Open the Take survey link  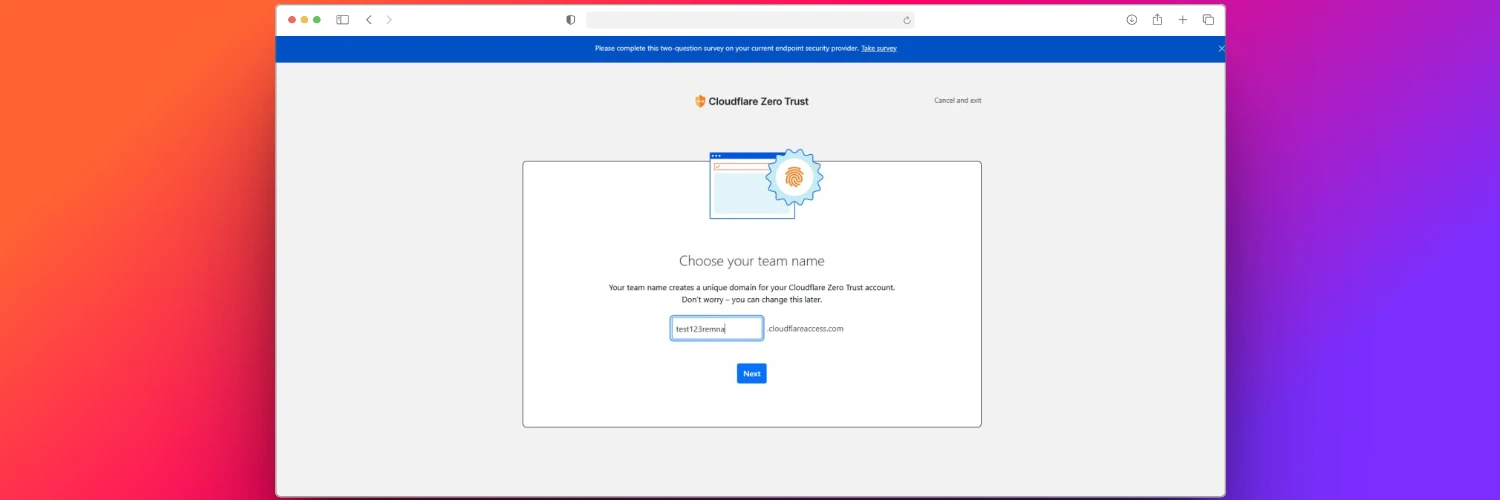click(x=878, y=48)
